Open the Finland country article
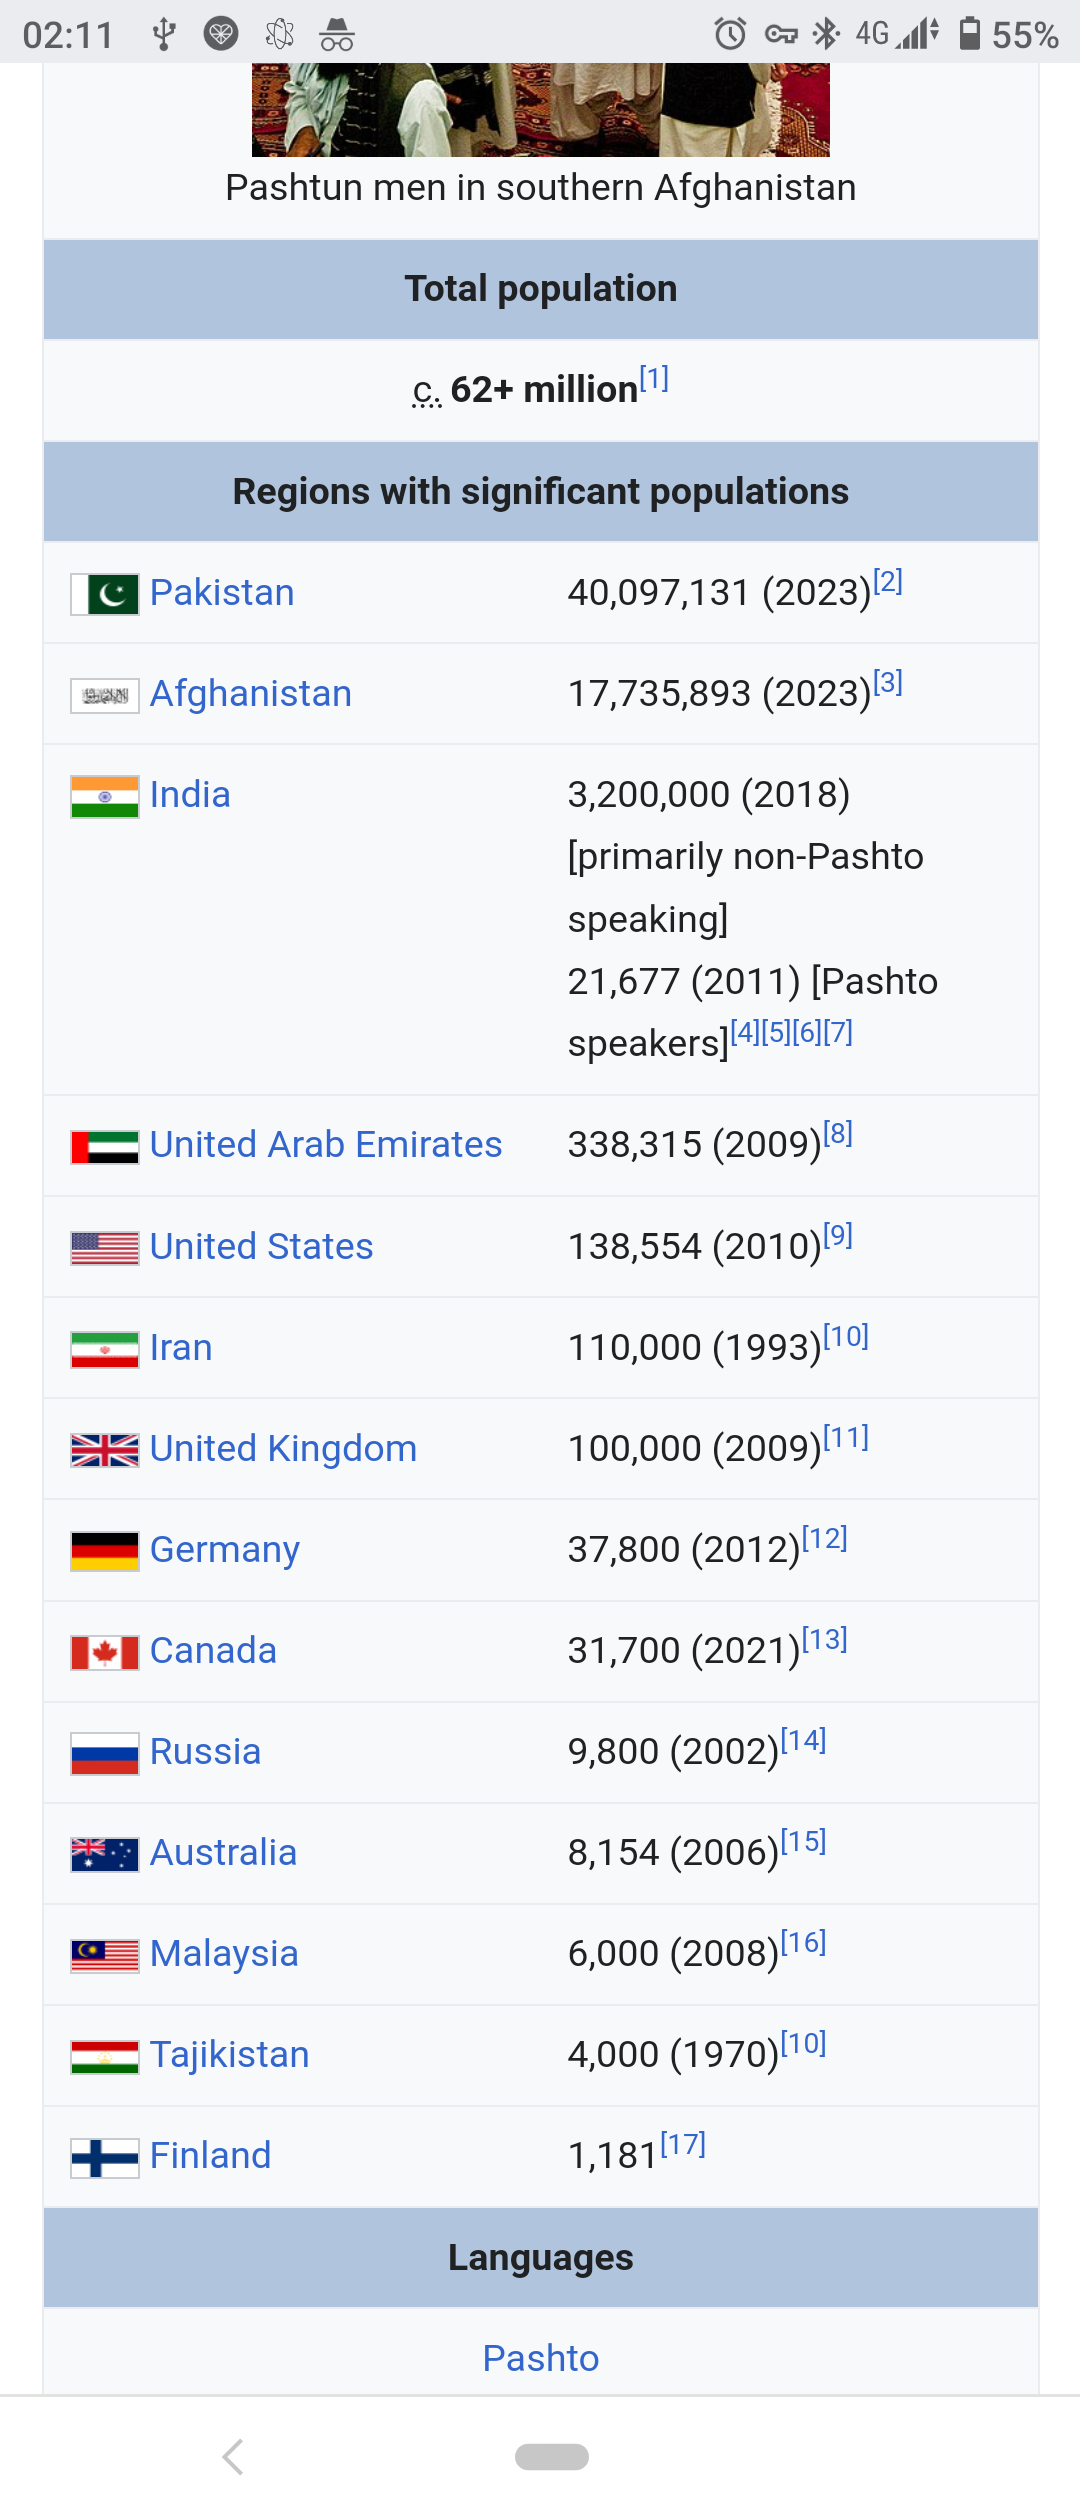The height and width of the screenshot is (2520, 1080). 209,2155
